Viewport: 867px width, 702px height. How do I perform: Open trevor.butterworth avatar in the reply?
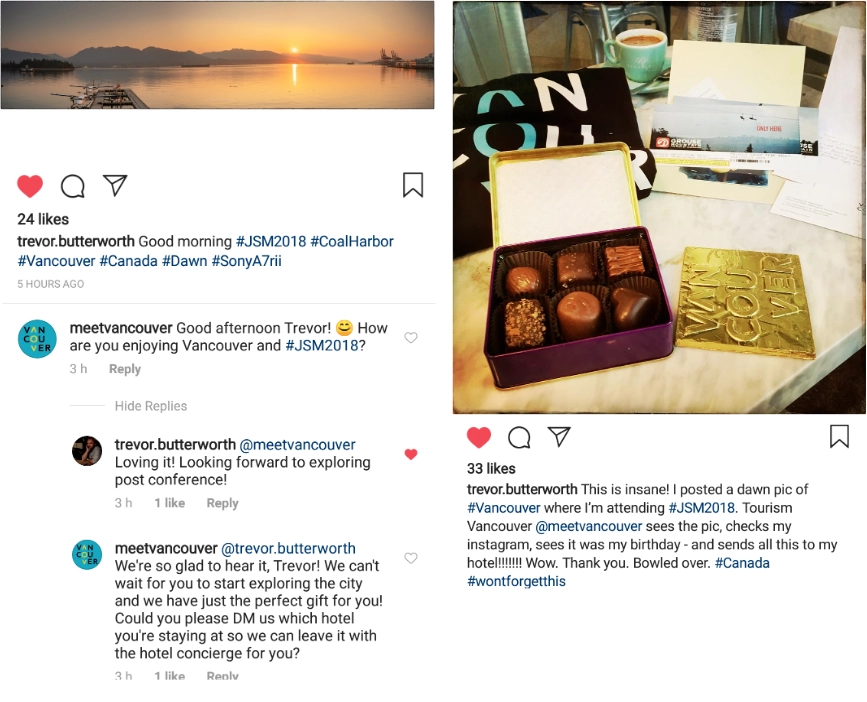pyautogui.click(x=87, y=451)
